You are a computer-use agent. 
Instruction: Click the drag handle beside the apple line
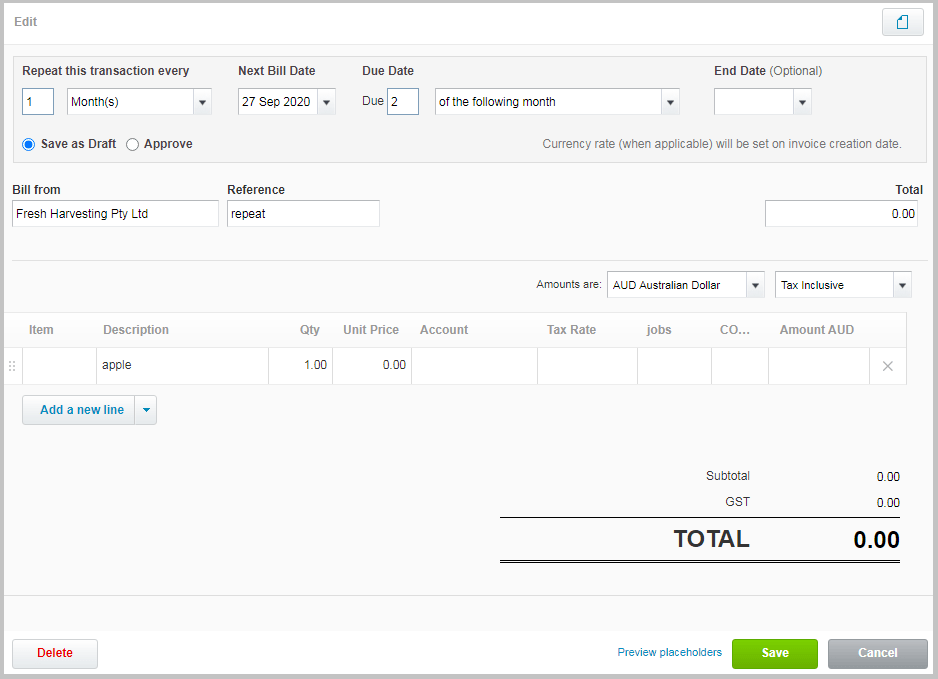[x=11, y=365]
